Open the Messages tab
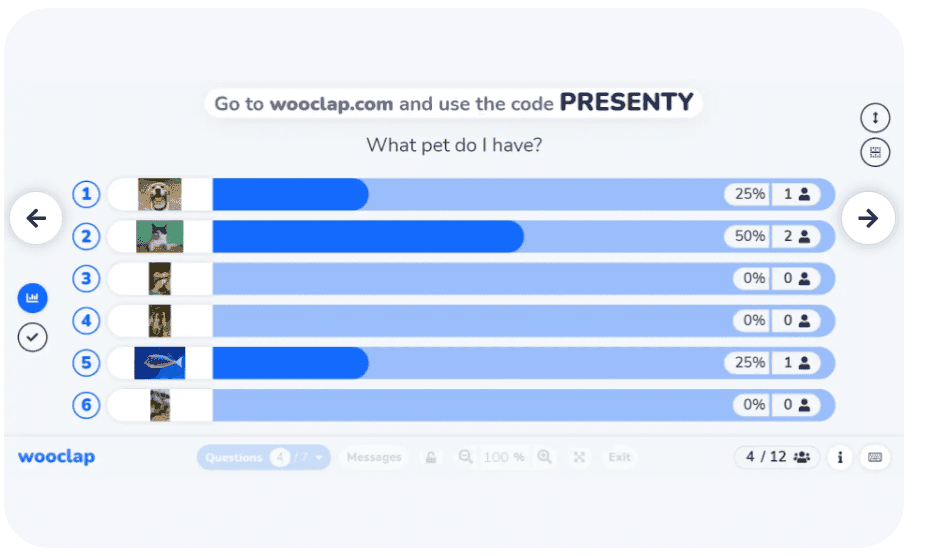This screenshot has width=930, height=556. click(374, 457)
